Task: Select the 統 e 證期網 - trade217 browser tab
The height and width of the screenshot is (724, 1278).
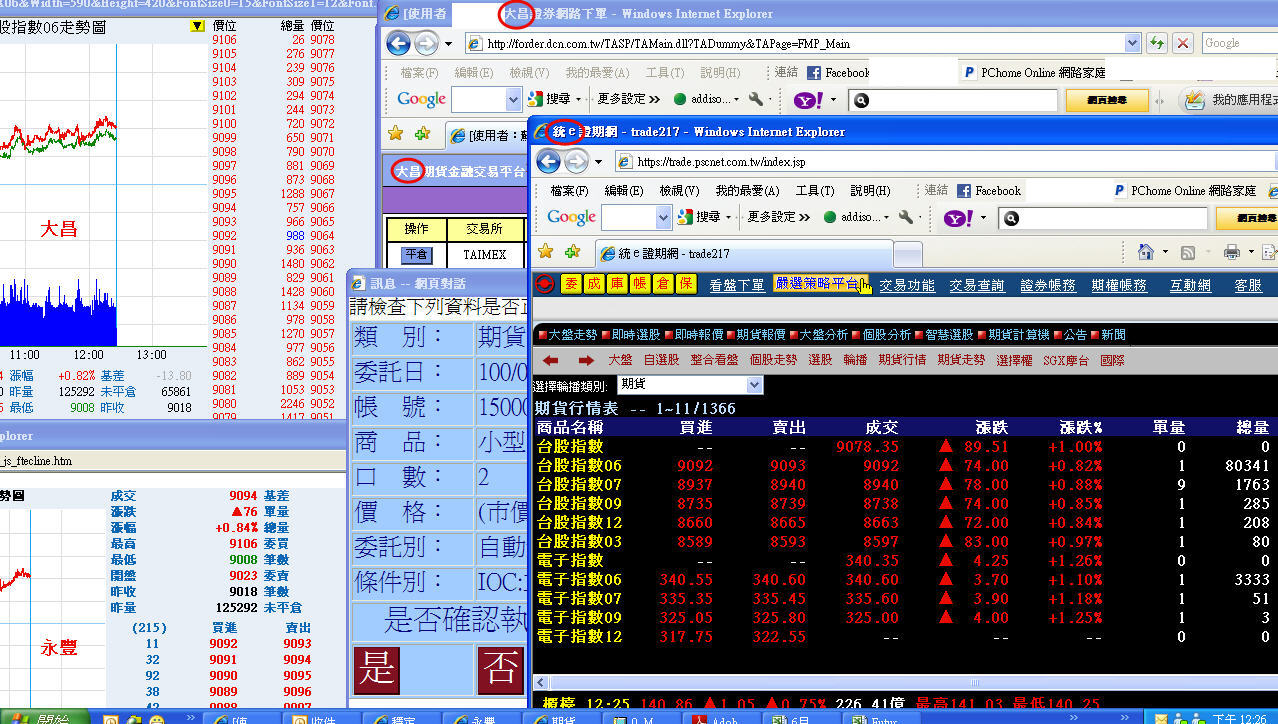Action: 743,254
